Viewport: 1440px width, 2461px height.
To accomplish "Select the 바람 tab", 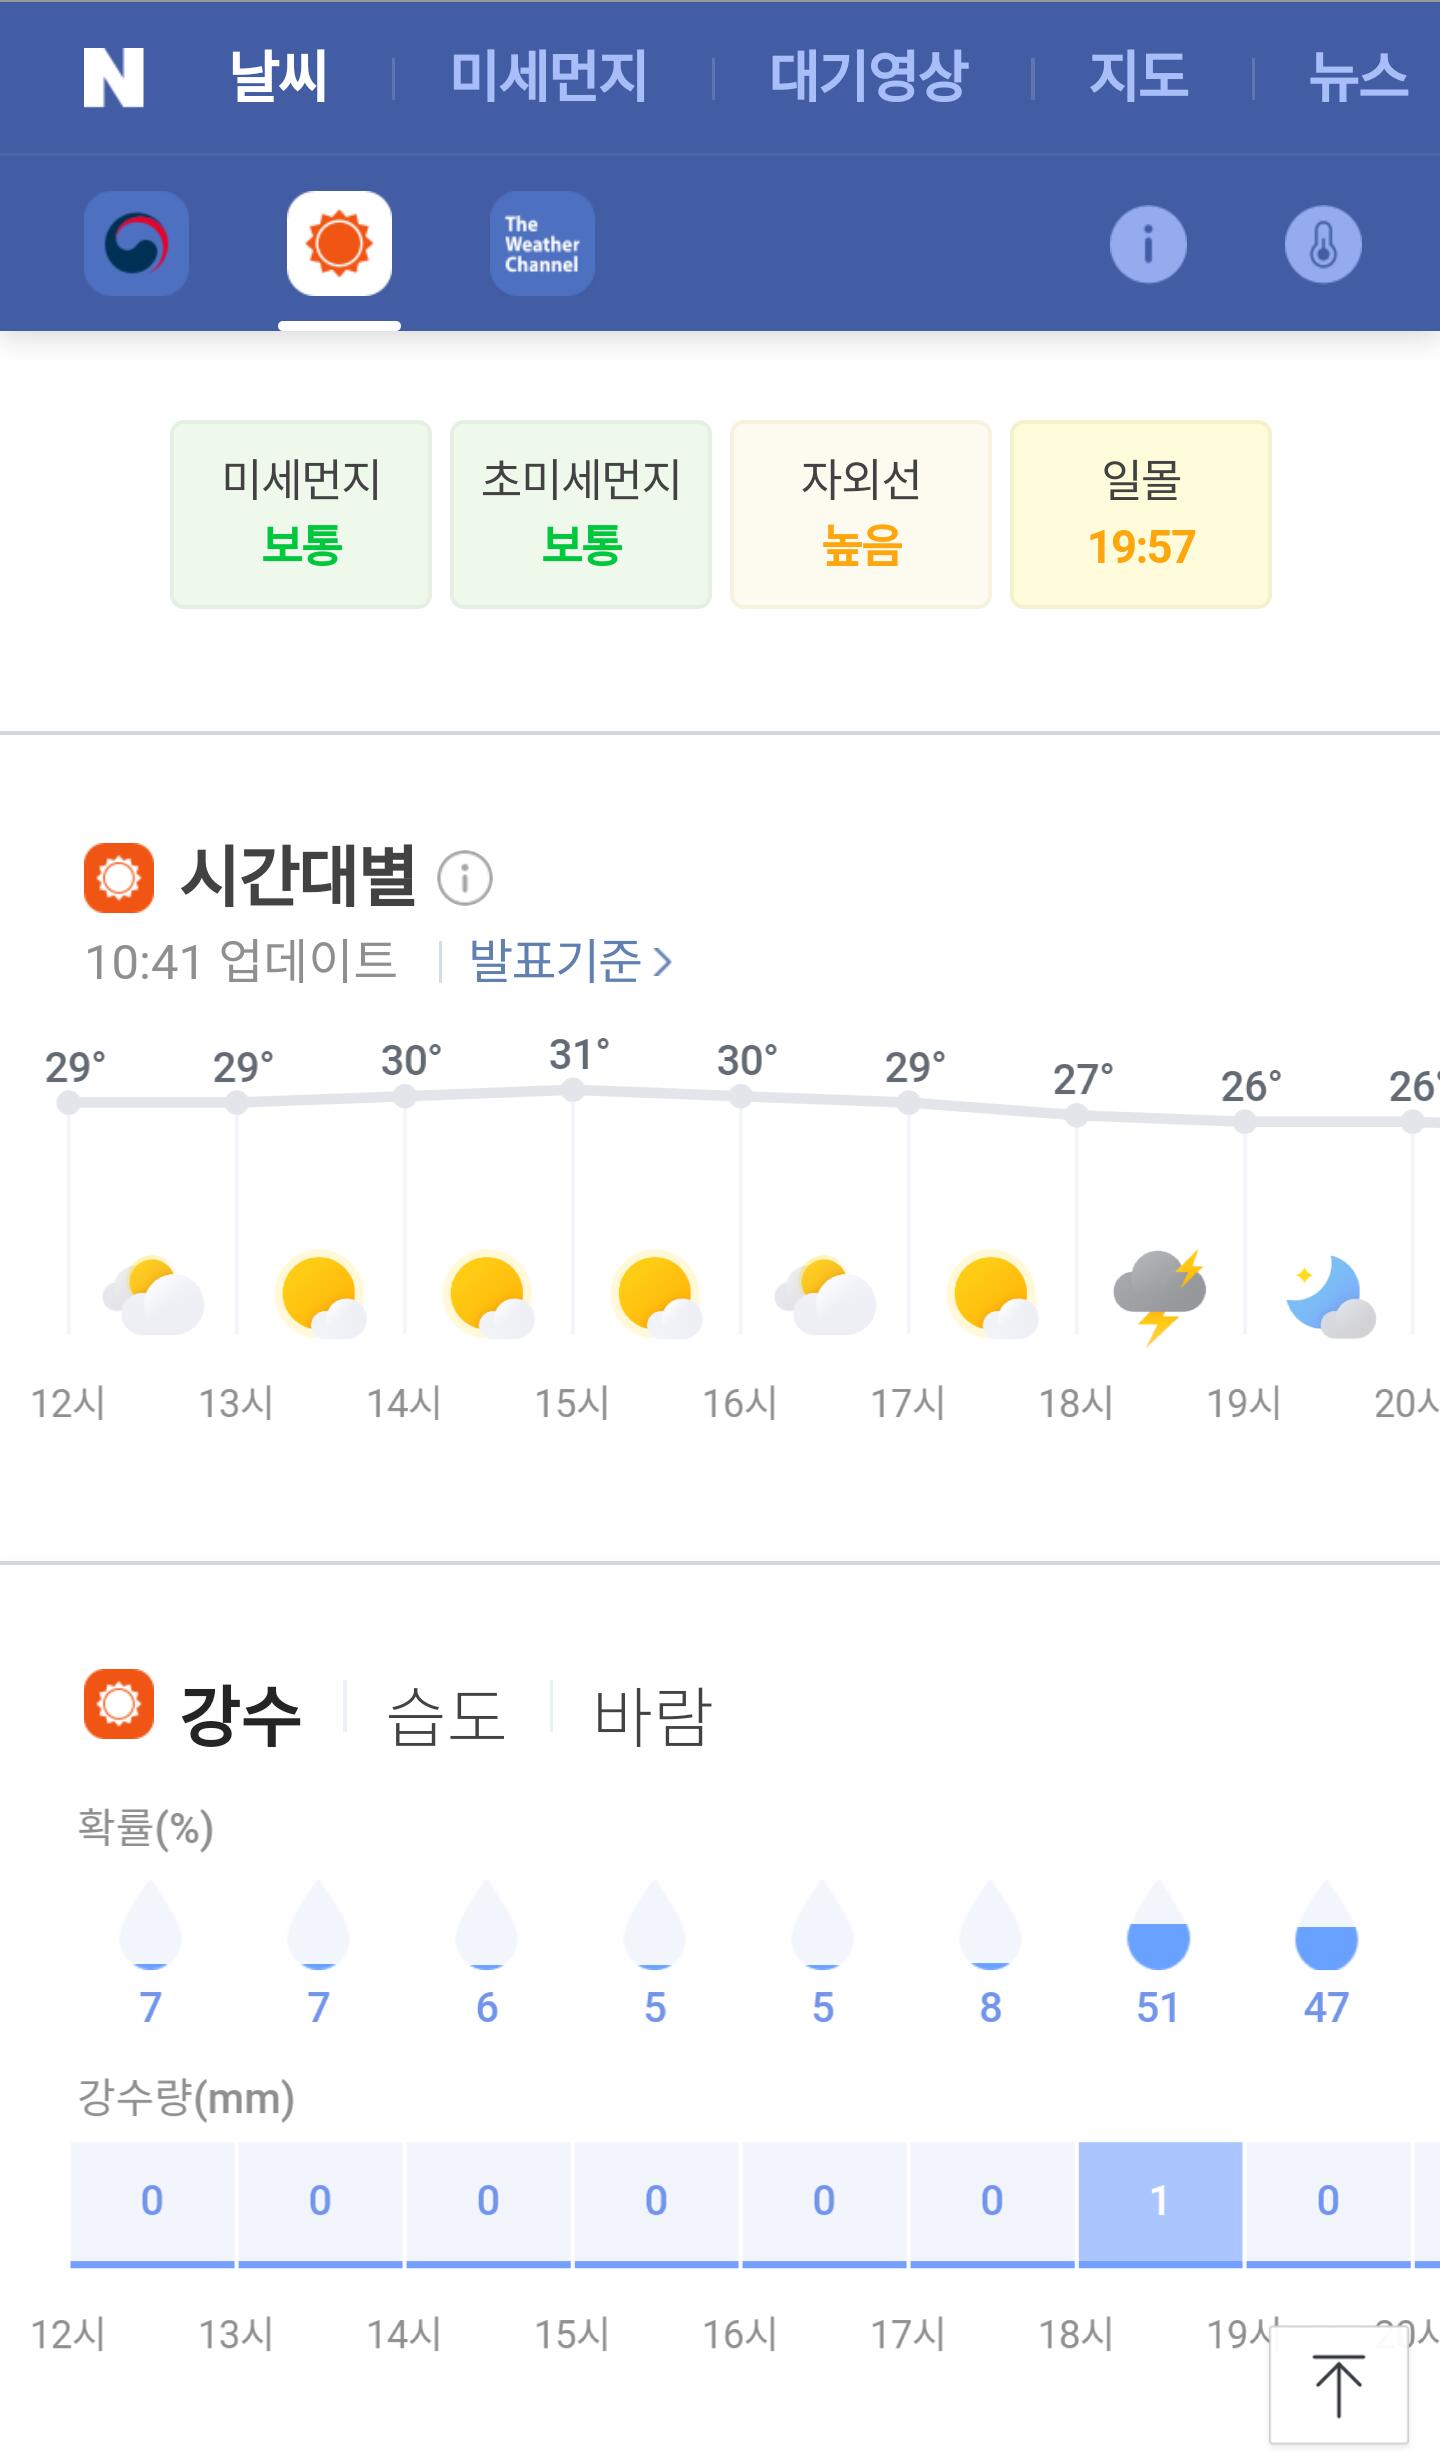I will click(652, 1716).
